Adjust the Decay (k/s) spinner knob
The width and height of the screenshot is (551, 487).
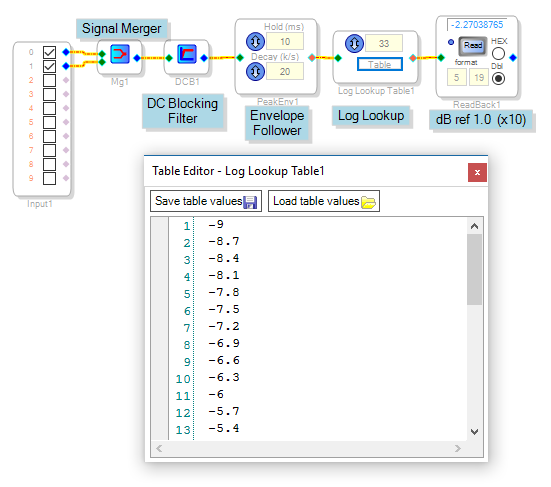[255, 72]
